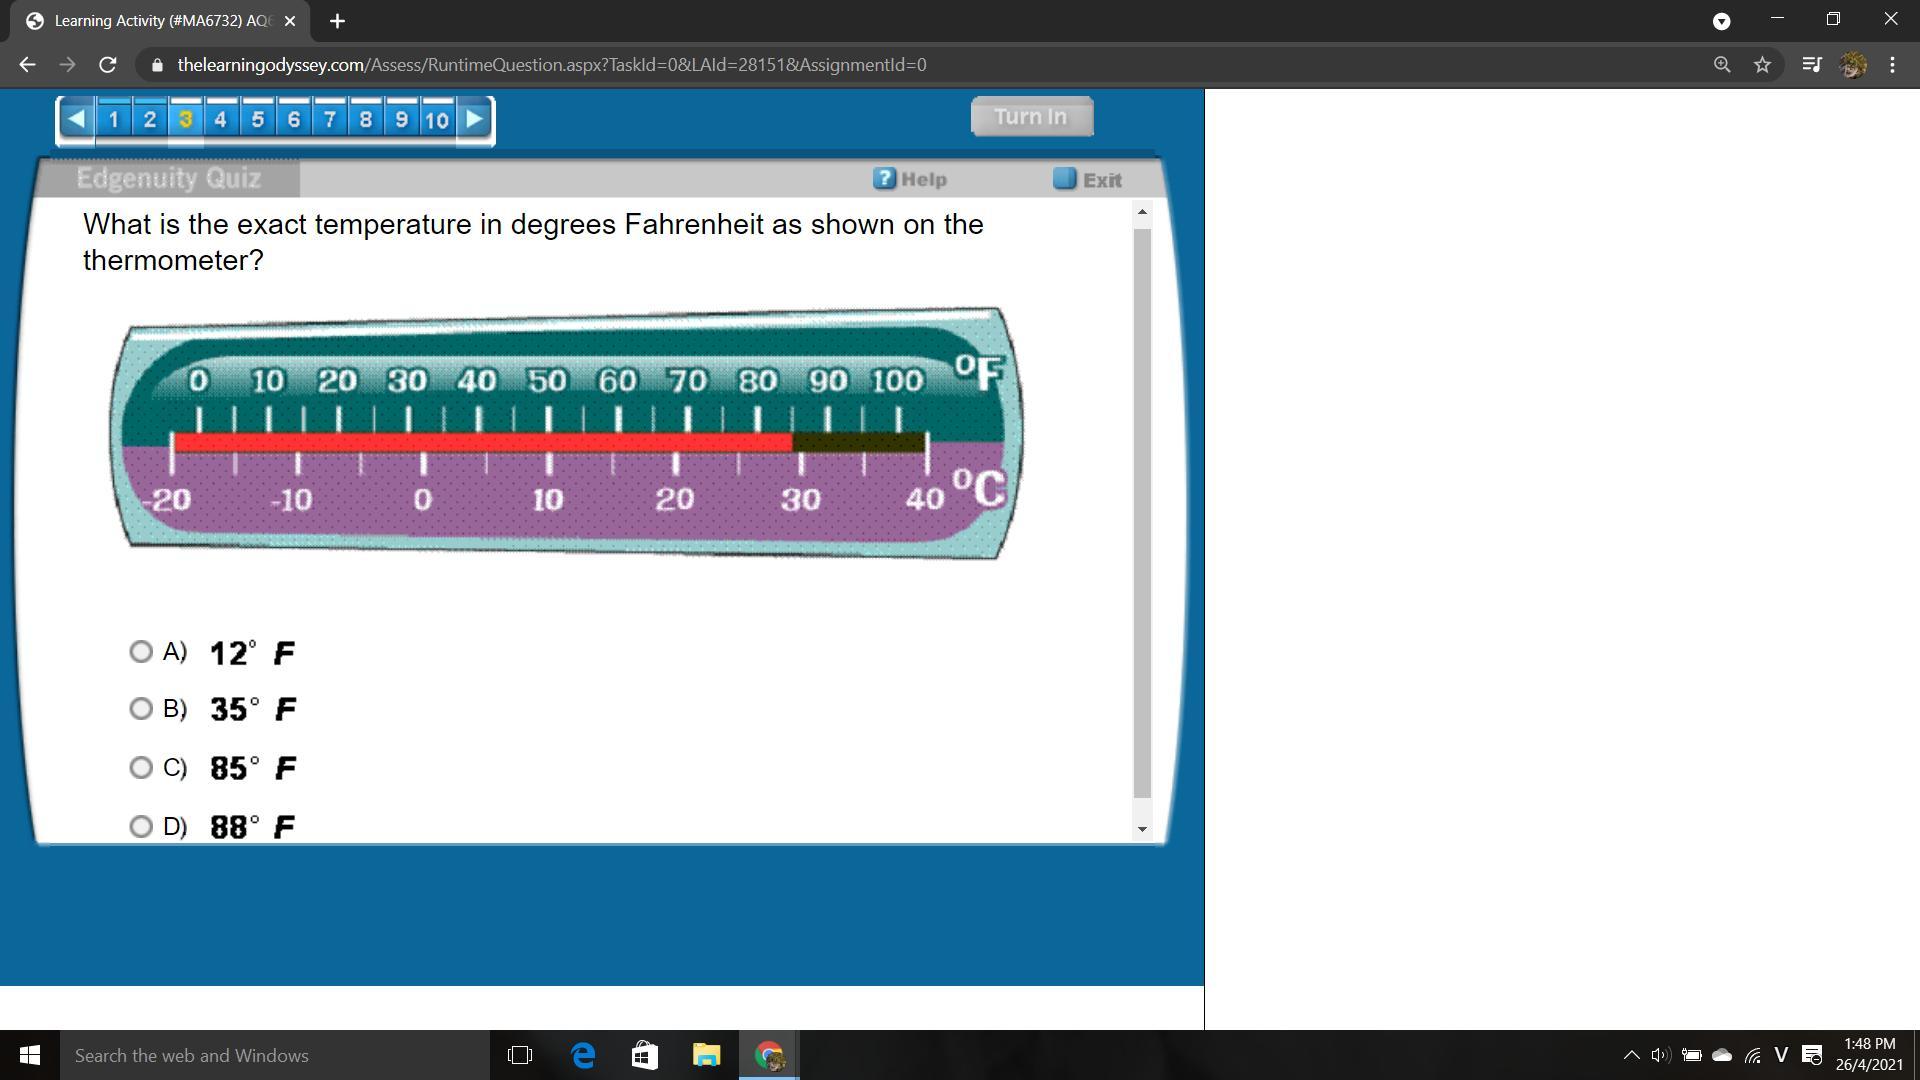Open the Chrome profile dropdown arrow
This screenshot has width=1920, height=1080.
tap(1721, 21)
